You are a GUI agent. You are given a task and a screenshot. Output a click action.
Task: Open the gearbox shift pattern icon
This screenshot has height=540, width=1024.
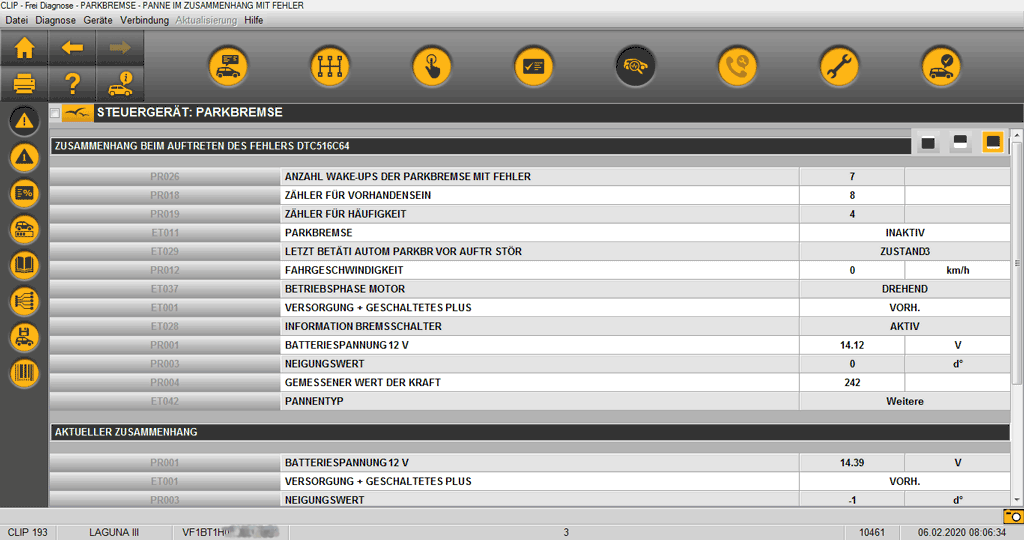[x=329, y=67]
